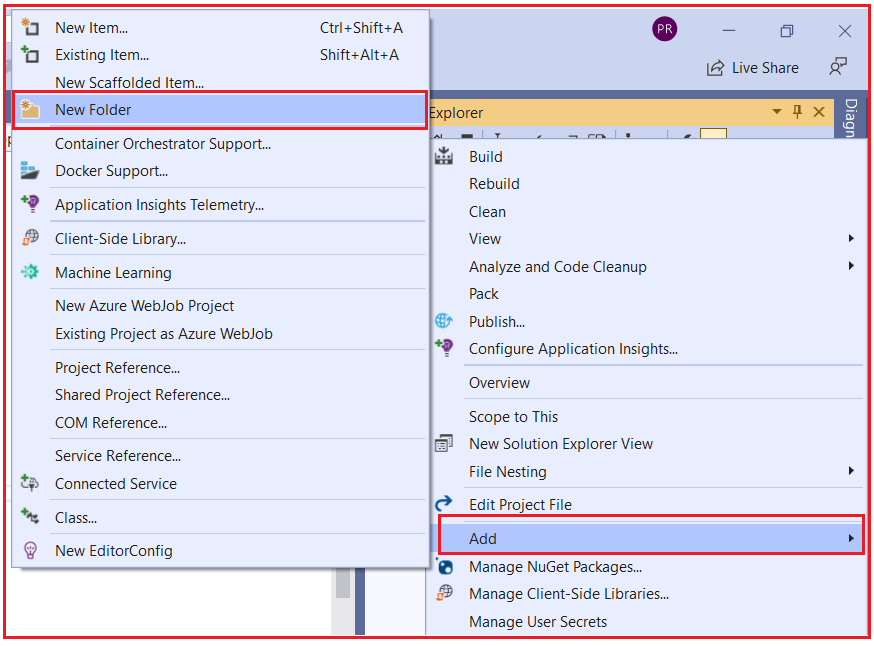Screen dimensions: 874x646
Task: Start a Live Share session
Action: click(x=752, y=68)
